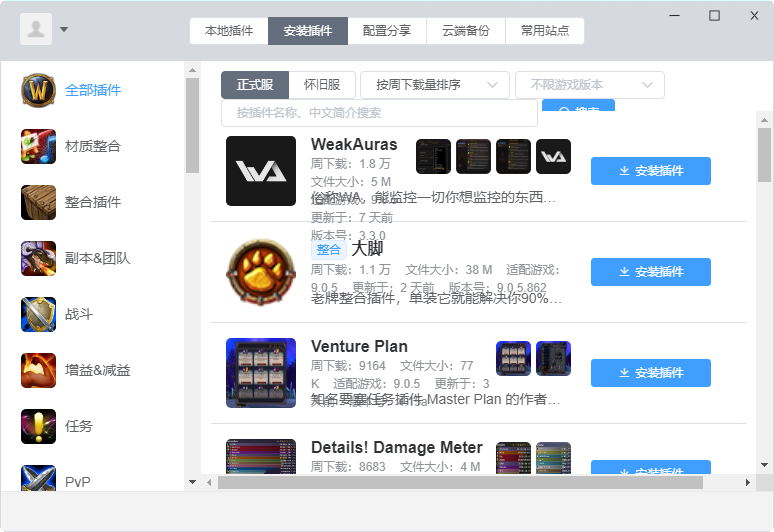The height and width of the screenshot is (532, 774).
Task: Click the addon list vertical scrollbar thumb
Action: pyautogui.click(x=764, y=155)
